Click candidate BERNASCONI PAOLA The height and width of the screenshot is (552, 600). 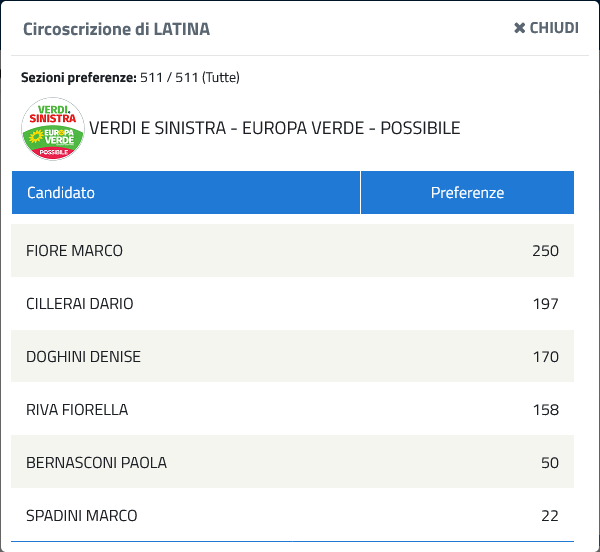click(x=96, y=462)
